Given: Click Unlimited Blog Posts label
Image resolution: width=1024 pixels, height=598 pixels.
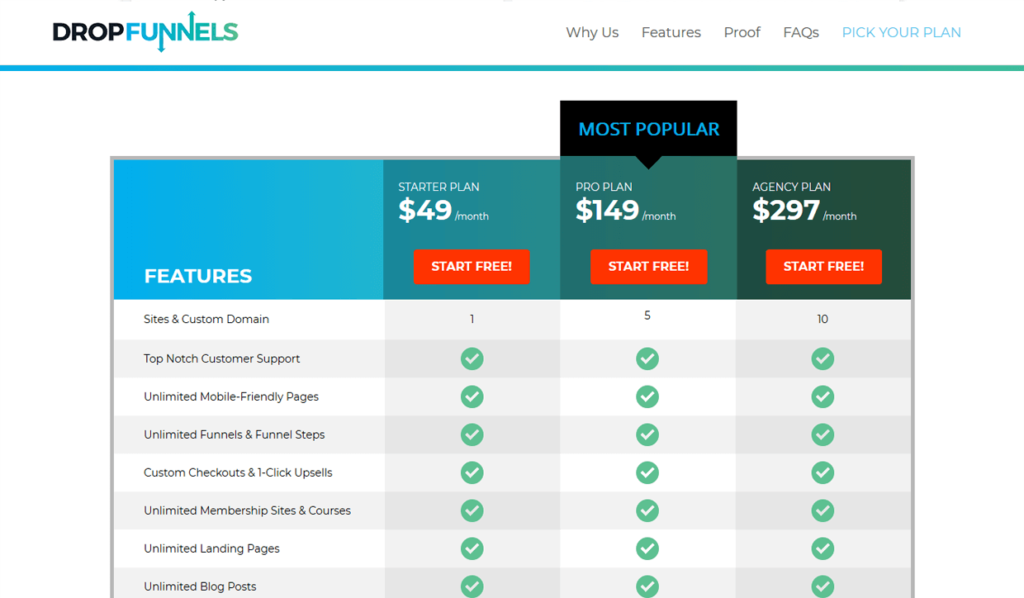Looking at the screenshot, I should 200,586.
